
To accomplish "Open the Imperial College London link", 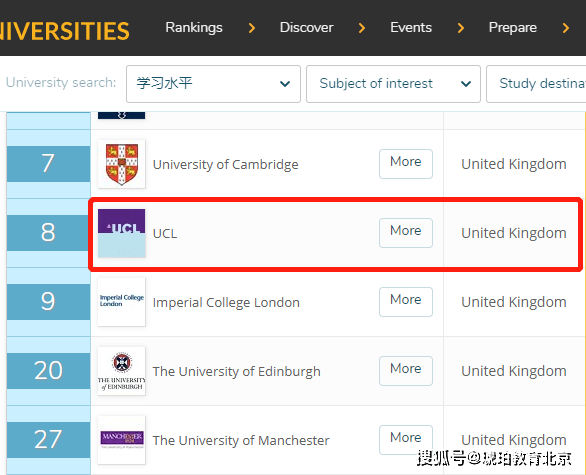I will click(x=226, y=302).
